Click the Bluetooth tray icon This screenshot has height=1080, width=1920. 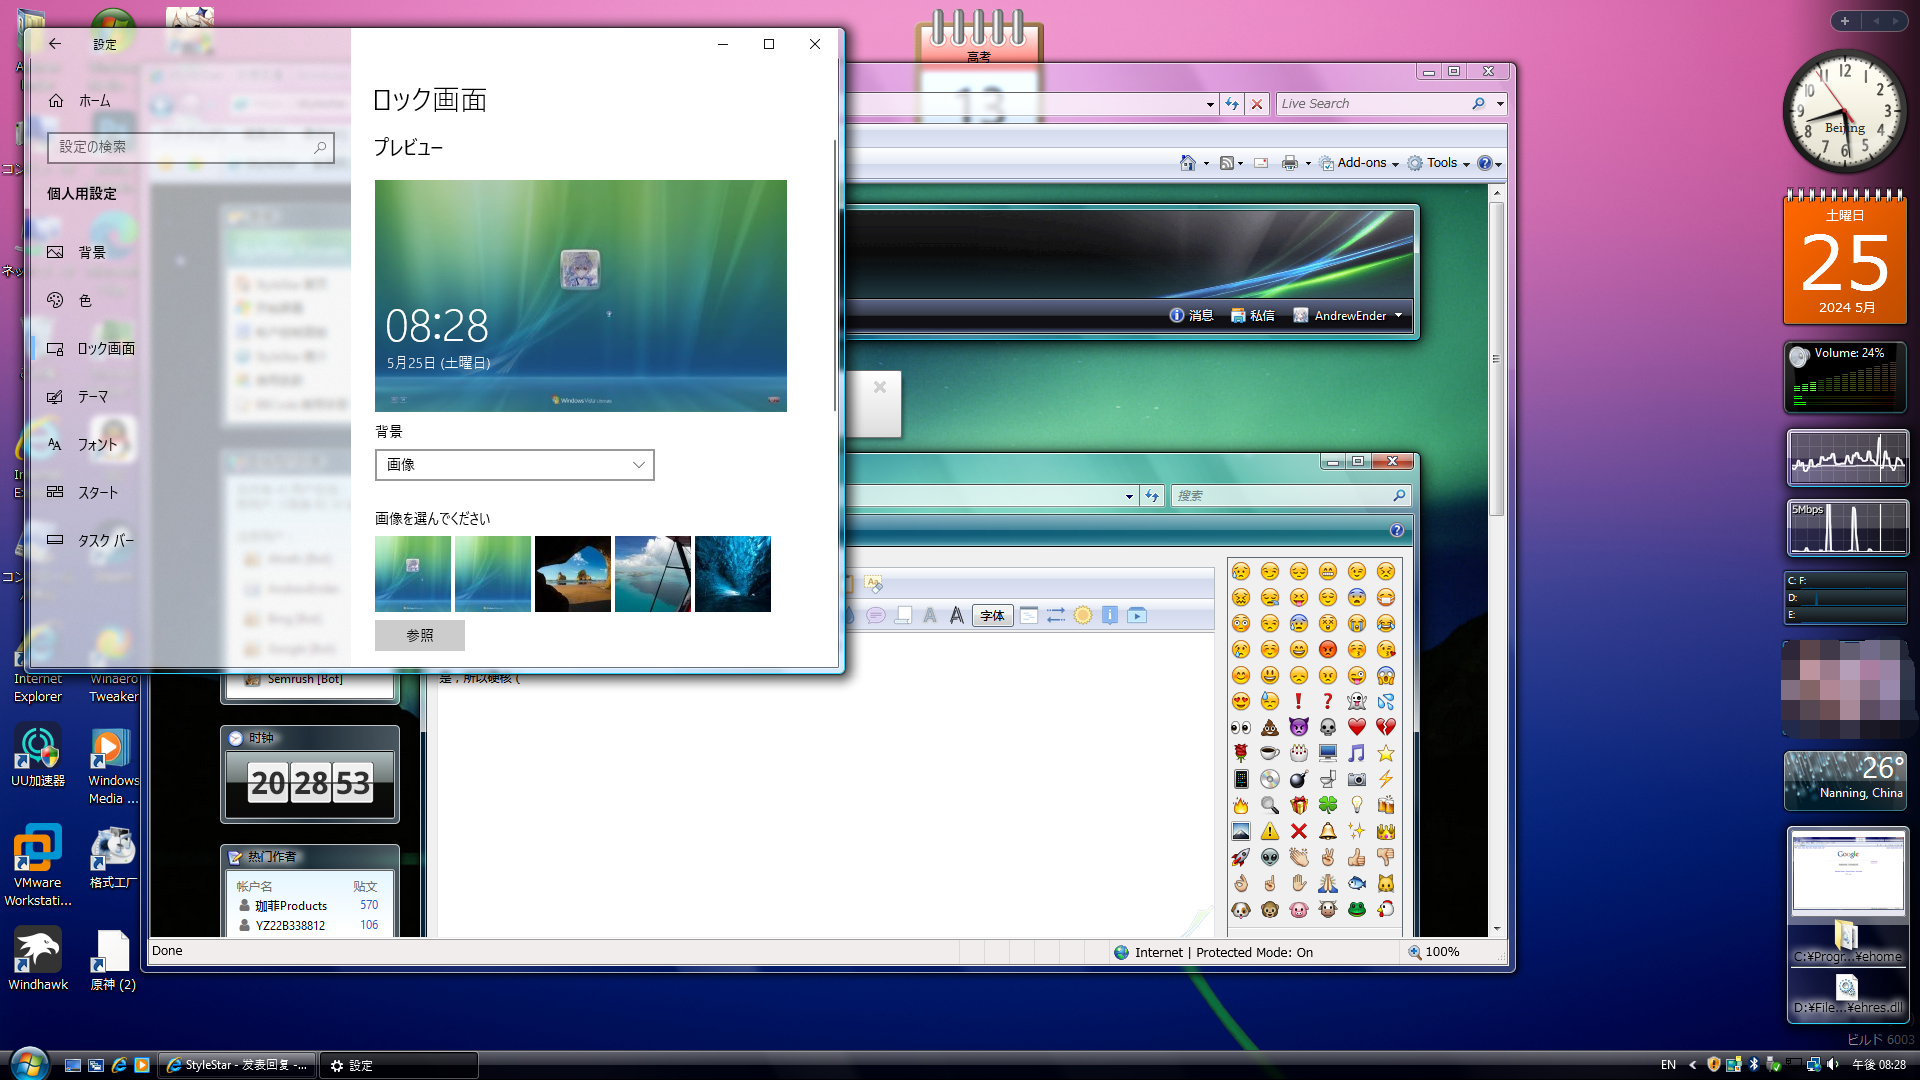point(1753,1065)
